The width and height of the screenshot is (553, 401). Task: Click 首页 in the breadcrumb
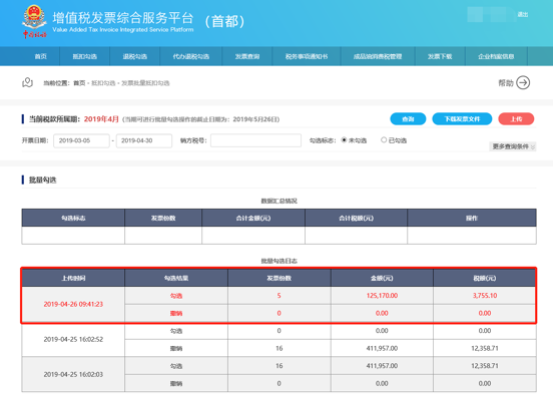(x=79, y=83)
